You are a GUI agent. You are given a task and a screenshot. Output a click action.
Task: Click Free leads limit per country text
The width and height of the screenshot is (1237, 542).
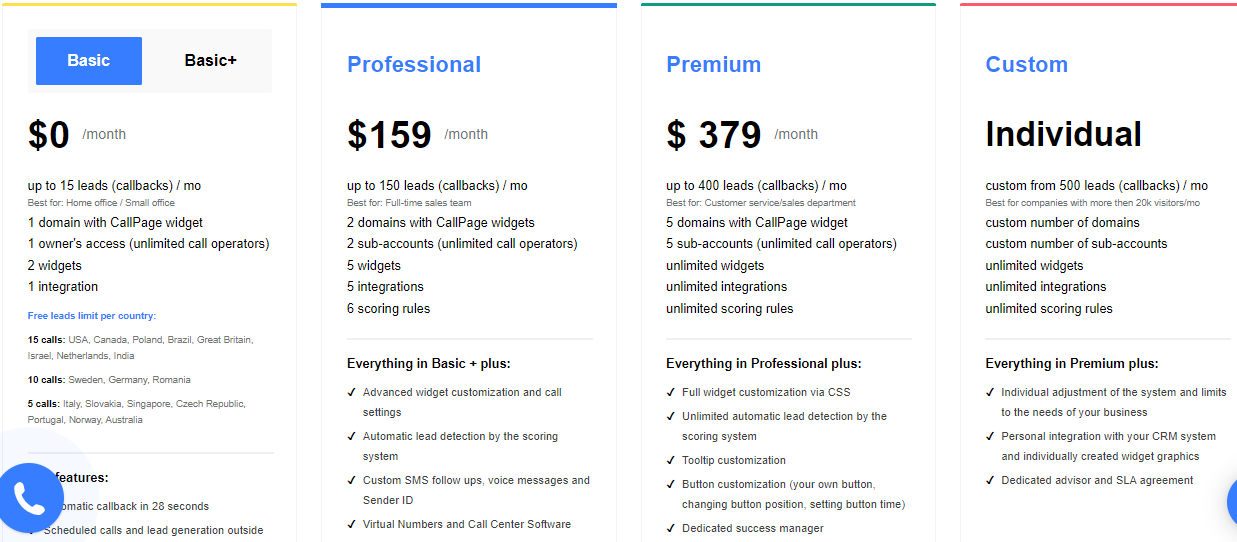(92, 316)
